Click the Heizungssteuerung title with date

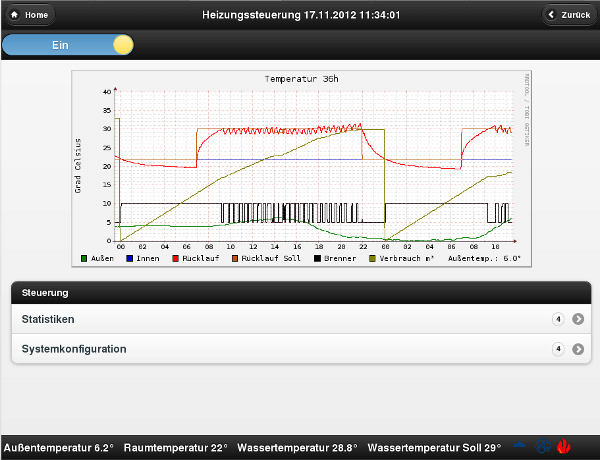click(x=301, y=15)
